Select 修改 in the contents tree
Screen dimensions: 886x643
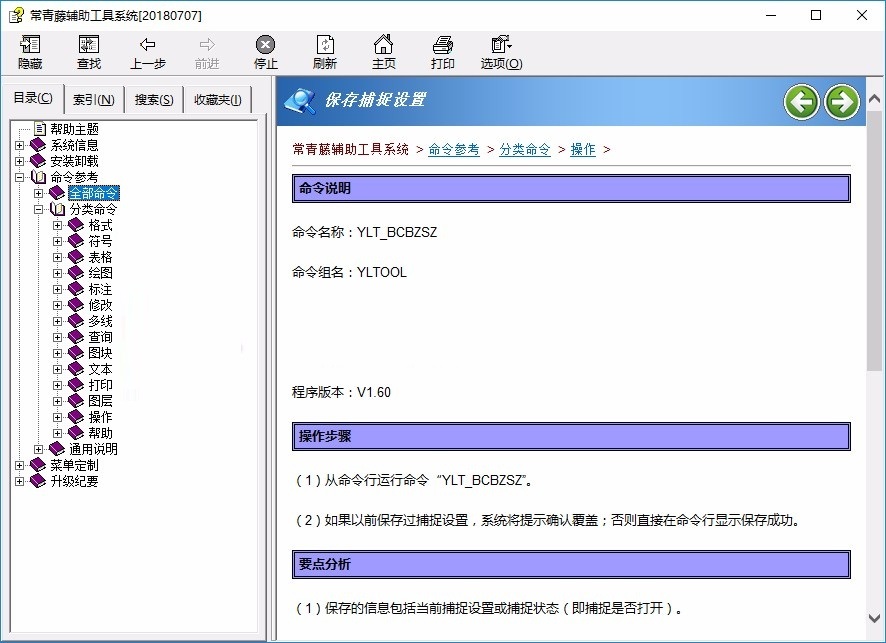point(101,305)
